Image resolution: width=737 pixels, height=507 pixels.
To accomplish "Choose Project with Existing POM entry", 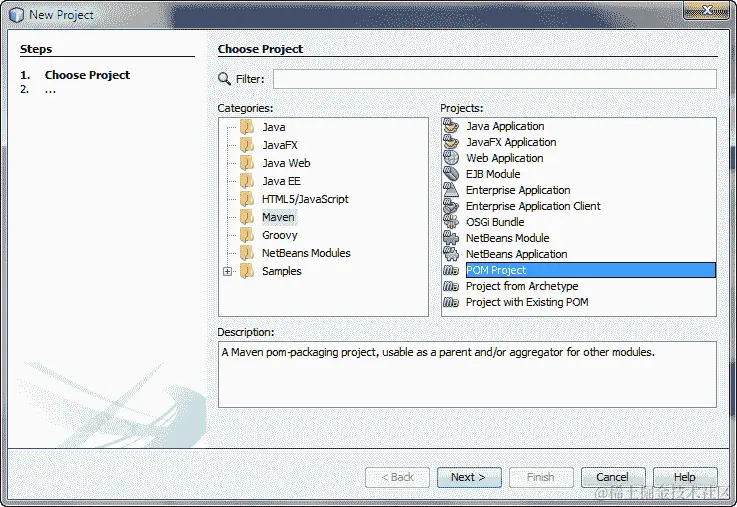I will click(x=527, y=302).
